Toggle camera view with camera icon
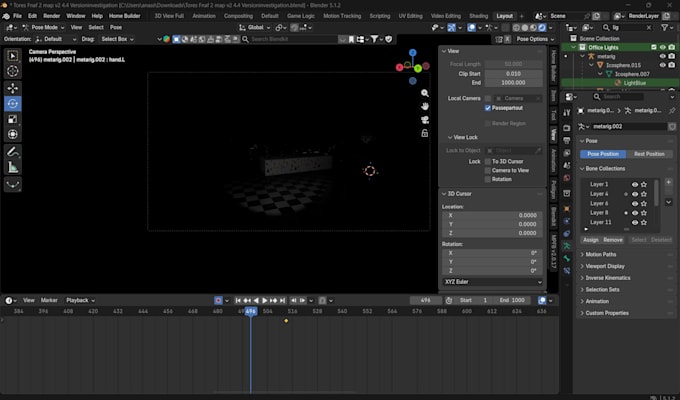Viewport: 680px width, 400px height. pyautogui.click(x=425, y=120)
